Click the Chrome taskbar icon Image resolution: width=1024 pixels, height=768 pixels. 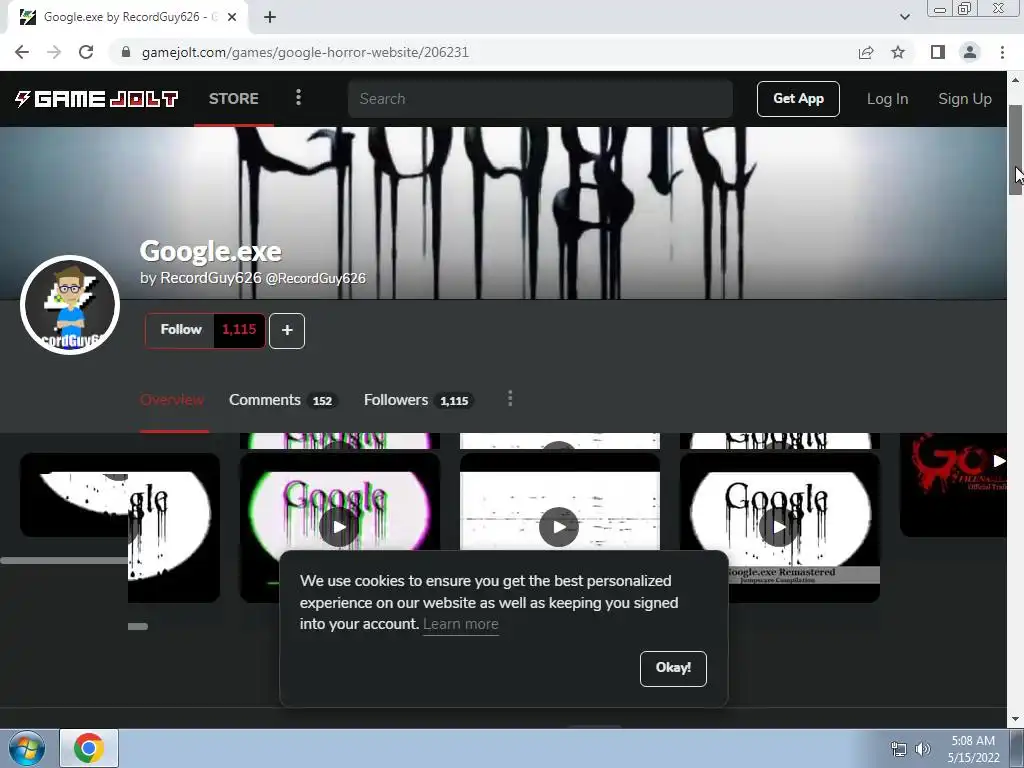[89, 748]
